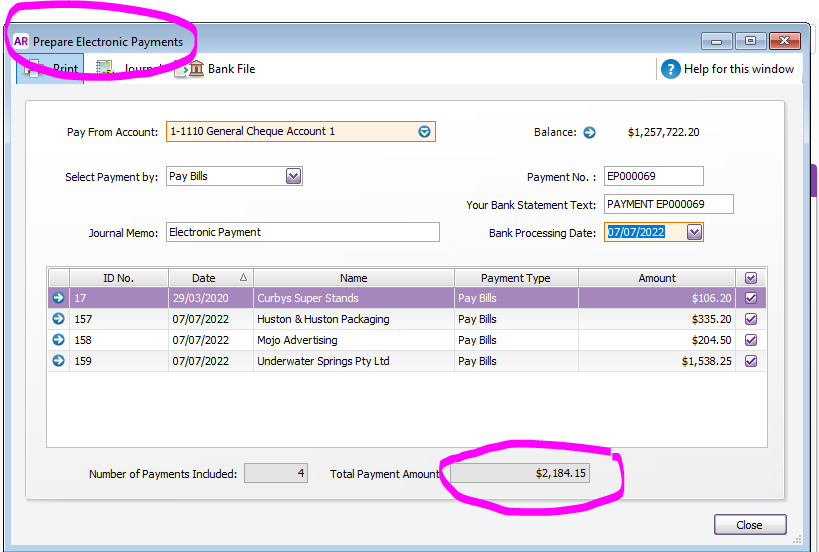Image resolution: width=819 pixels, height=552 pixels.
Task: Untick the Underwater Springs $1,538.25 payment
Action: click(x=751, y=361)
